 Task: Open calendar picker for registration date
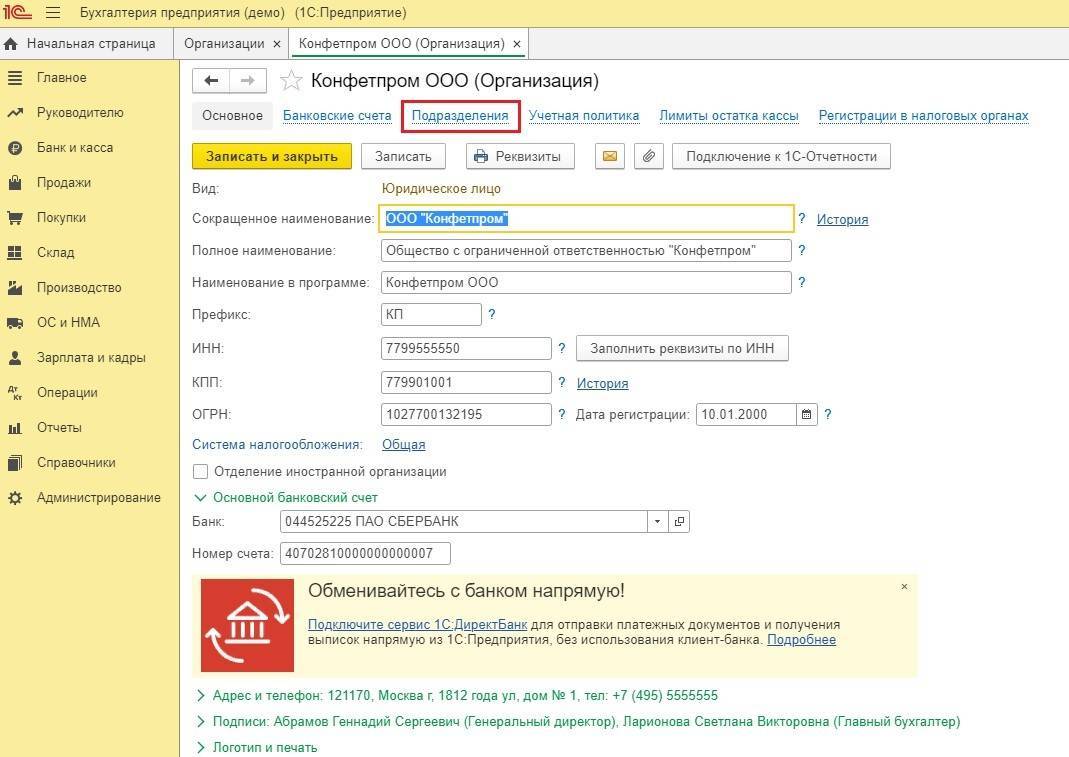[807, 414]
